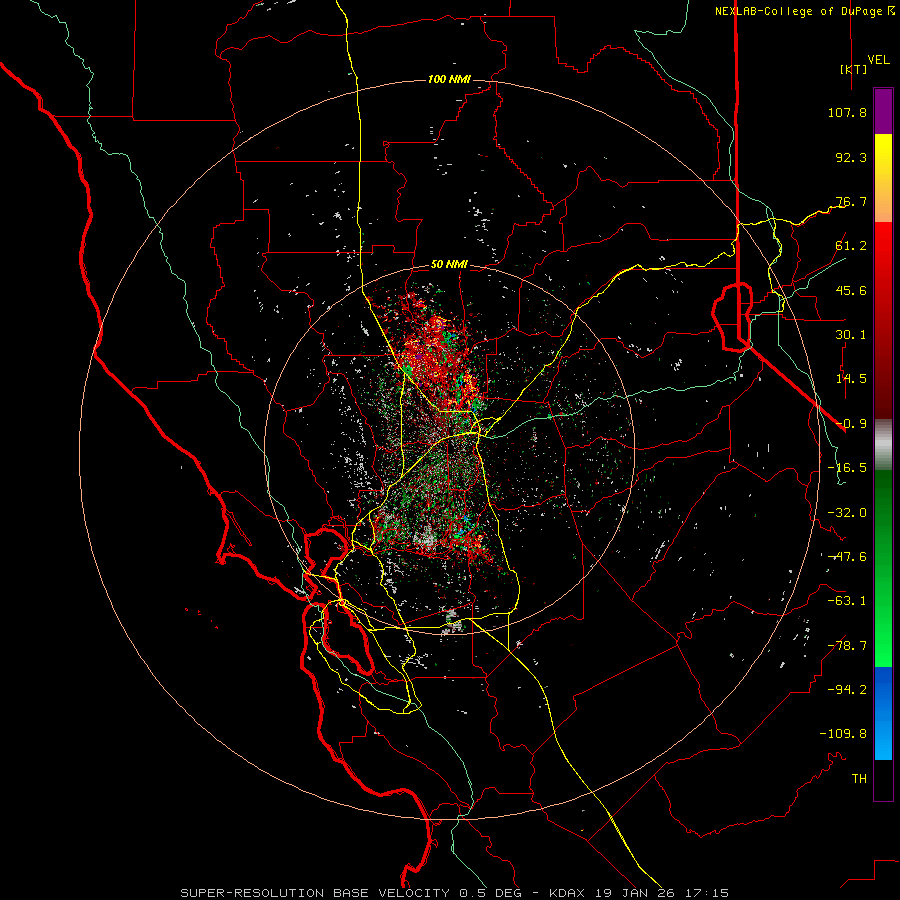
Task: Pick the yellow-orange segment of velocity color bar
Action: pyautogui.click(x=883, y=179)
